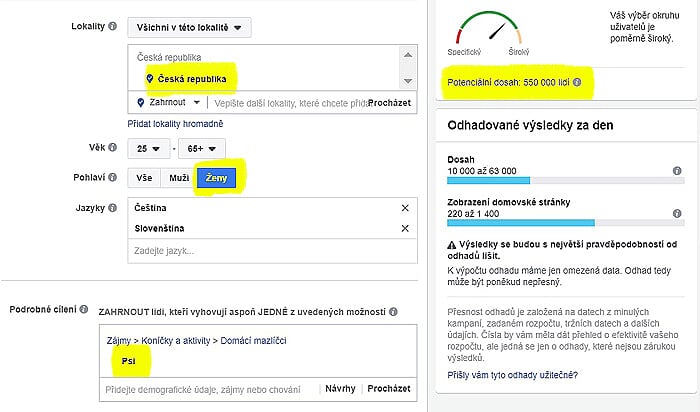This screenshot has width=700, height=412.
Task: Click the info icon beside Věk label
Action: pyautogui.click(x=112, y=147)
